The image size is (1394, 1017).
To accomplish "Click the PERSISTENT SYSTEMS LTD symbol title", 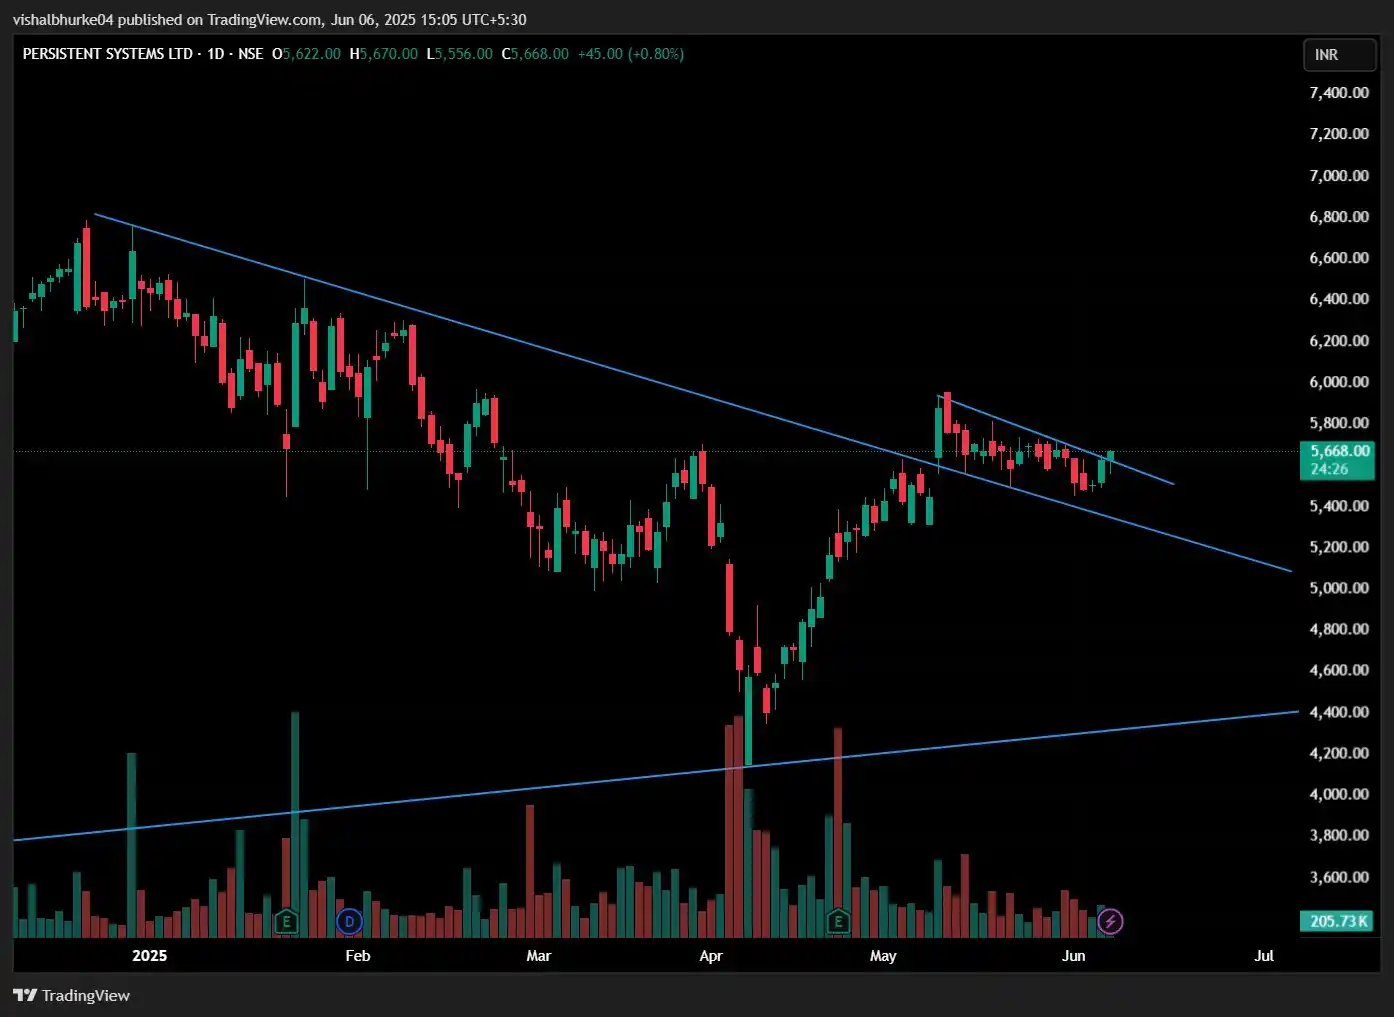I will point(107,54).
